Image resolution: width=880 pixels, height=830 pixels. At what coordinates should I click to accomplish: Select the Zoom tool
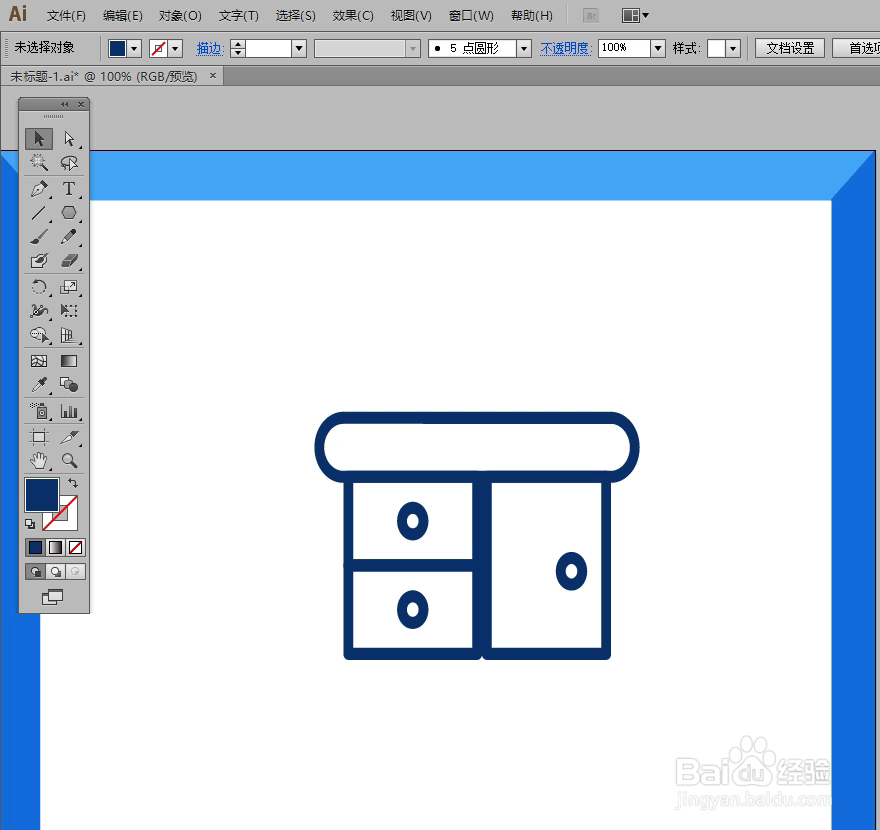(69, 461)
